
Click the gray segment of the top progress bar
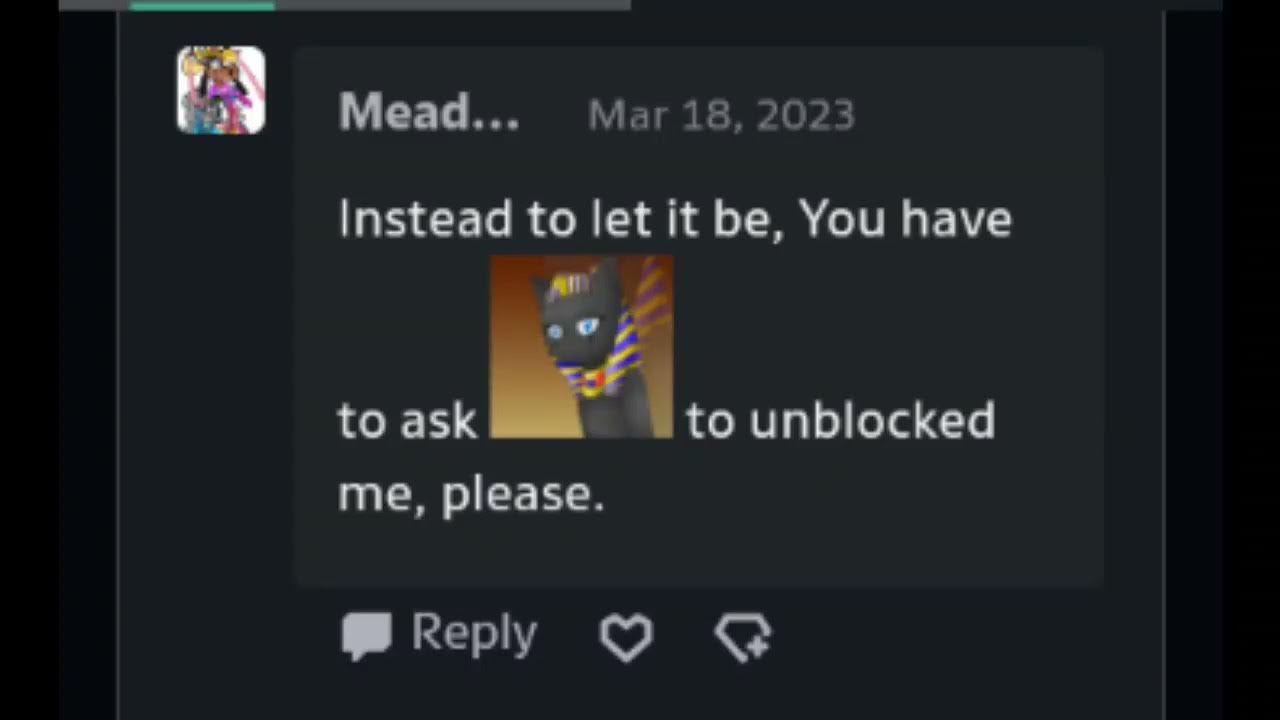453,5
